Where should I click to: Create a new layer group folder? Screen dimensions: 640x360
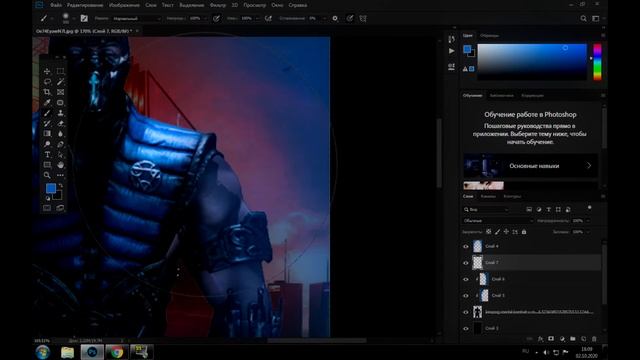click(573, 339)
